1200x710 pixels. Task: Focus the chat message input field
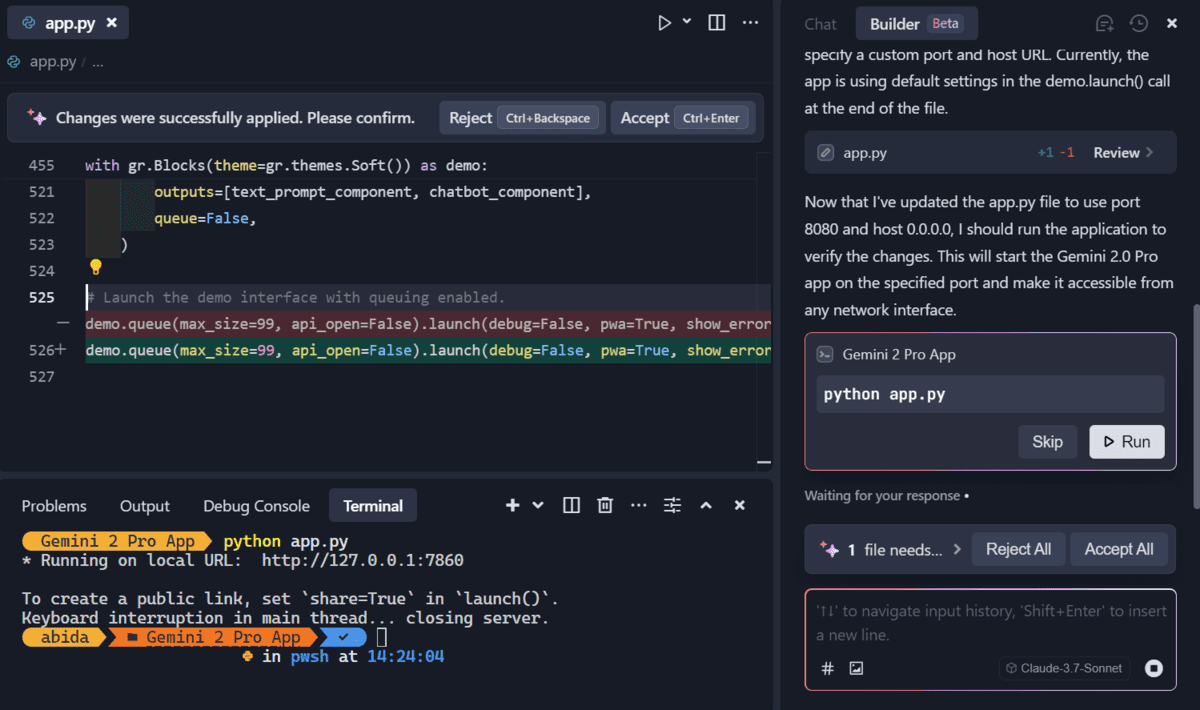[990, 623]
